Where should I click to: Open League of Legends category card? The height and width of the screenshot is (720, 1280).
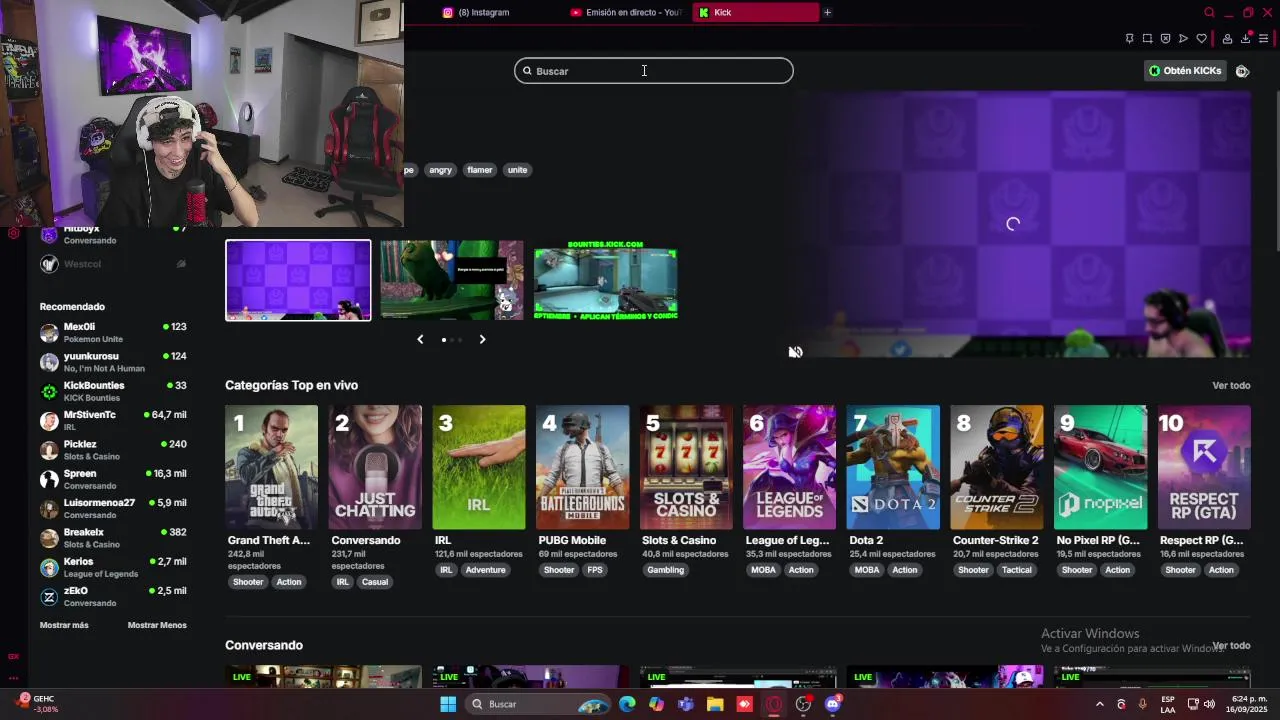pyautogui.click(x=789, y=467)
